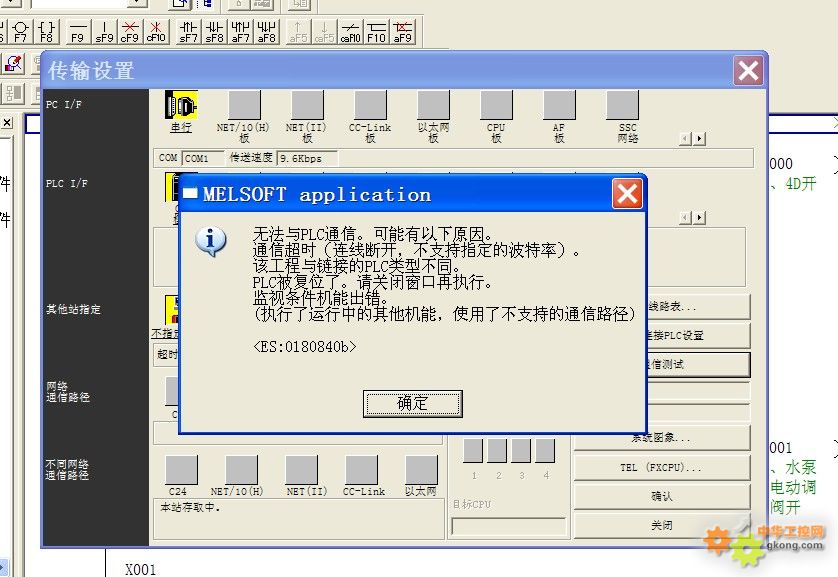Image resolution: width=838 pixels, height=577 pixels.
Task: Close the 传输设置 dialog window
Action: 748,70
